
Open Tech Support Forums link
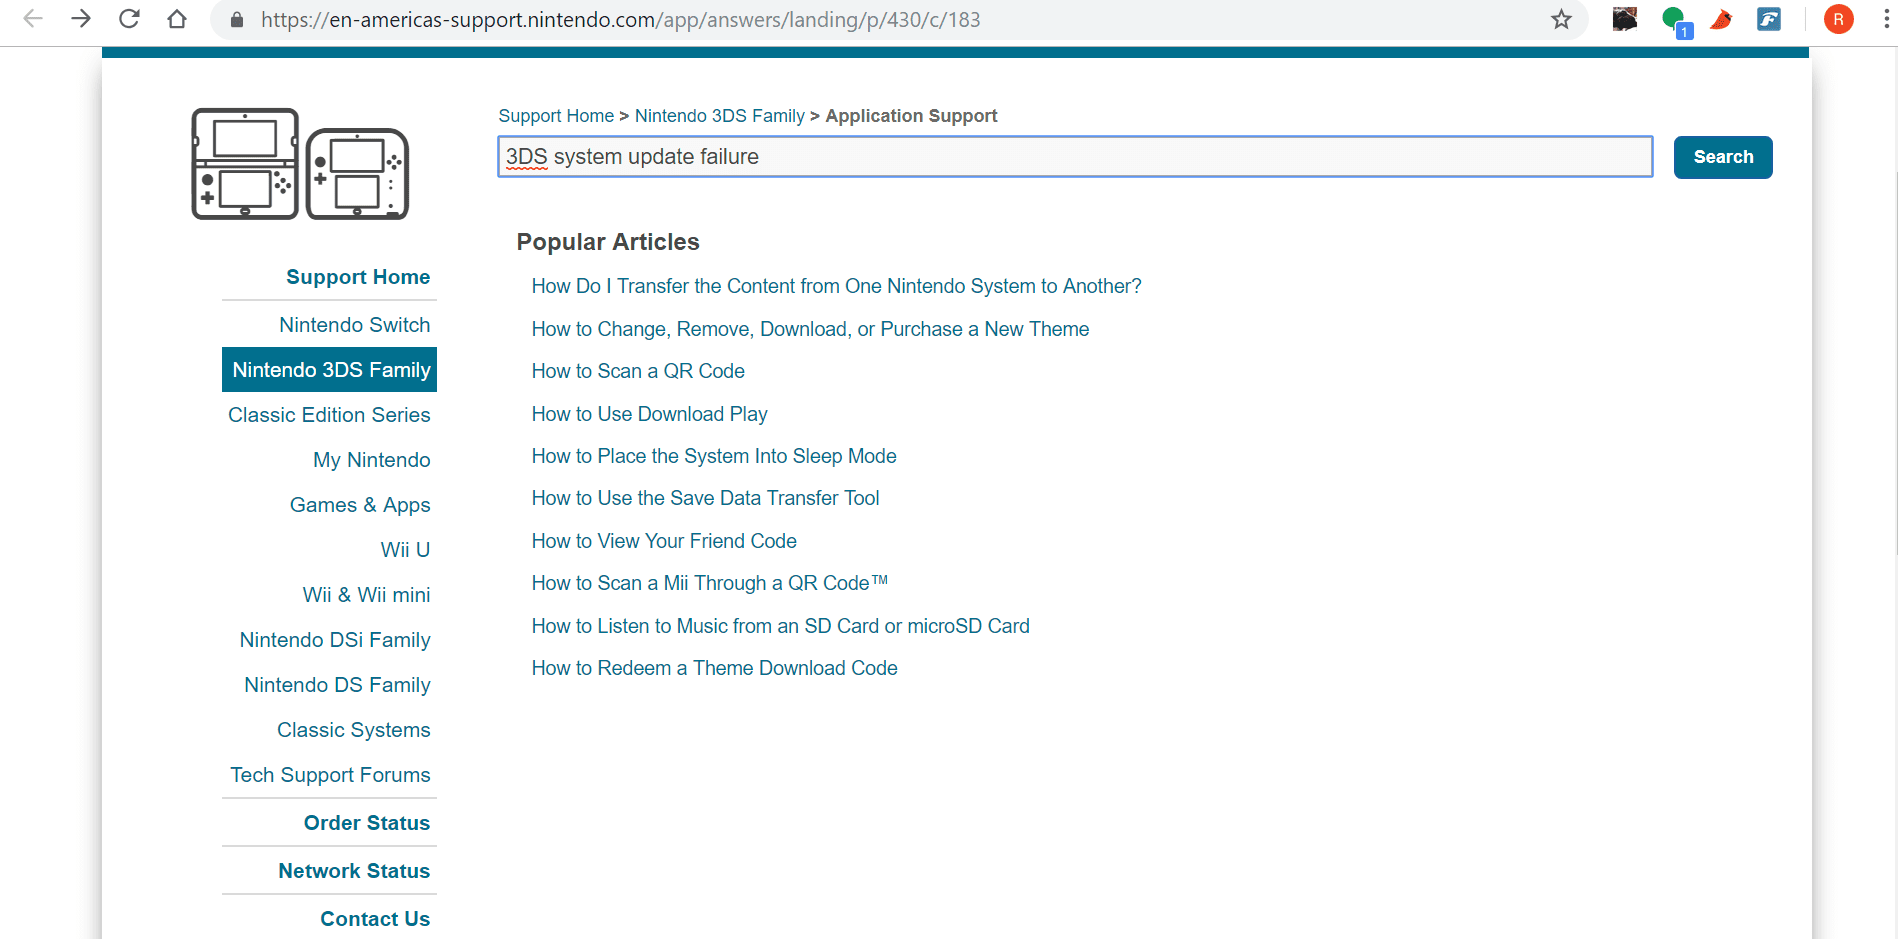tap(330, 775)
